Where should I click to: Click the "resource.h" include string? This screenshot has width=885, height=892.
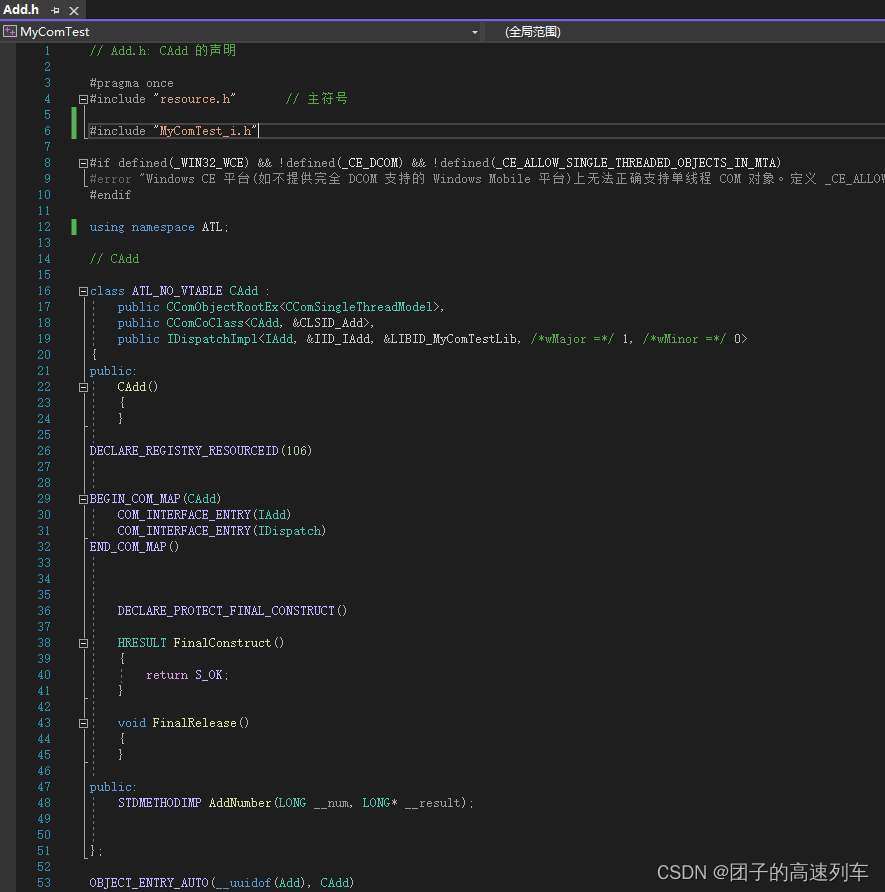point(195,99)
